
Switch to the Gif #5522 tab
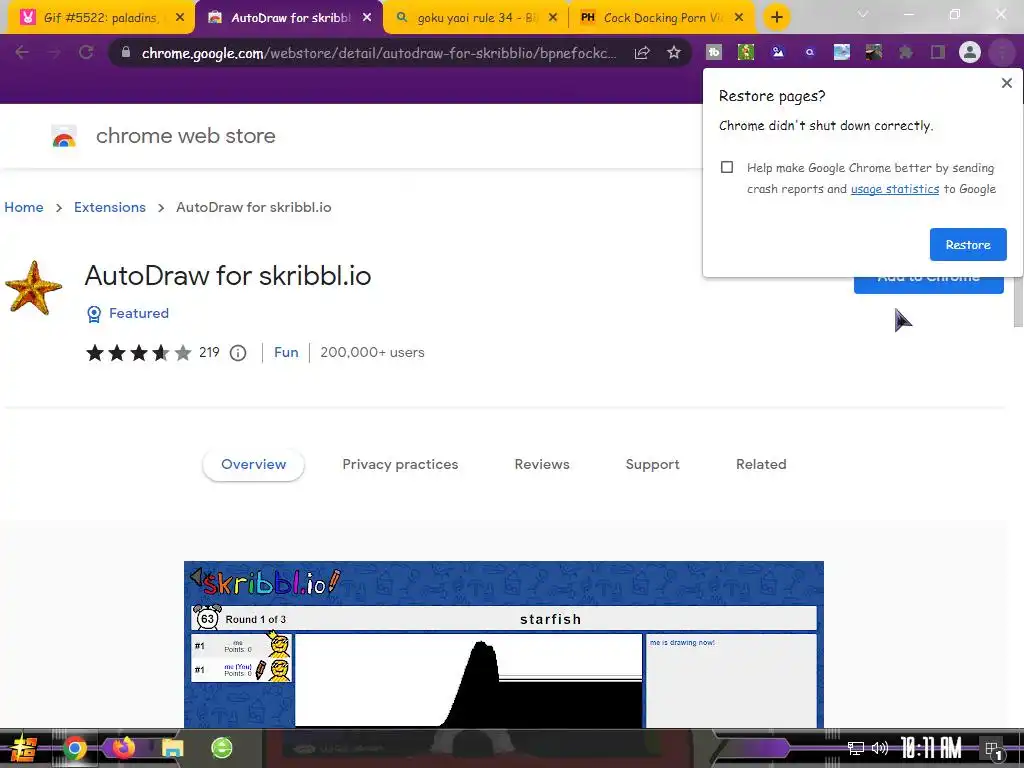click(x=101, y=18)
